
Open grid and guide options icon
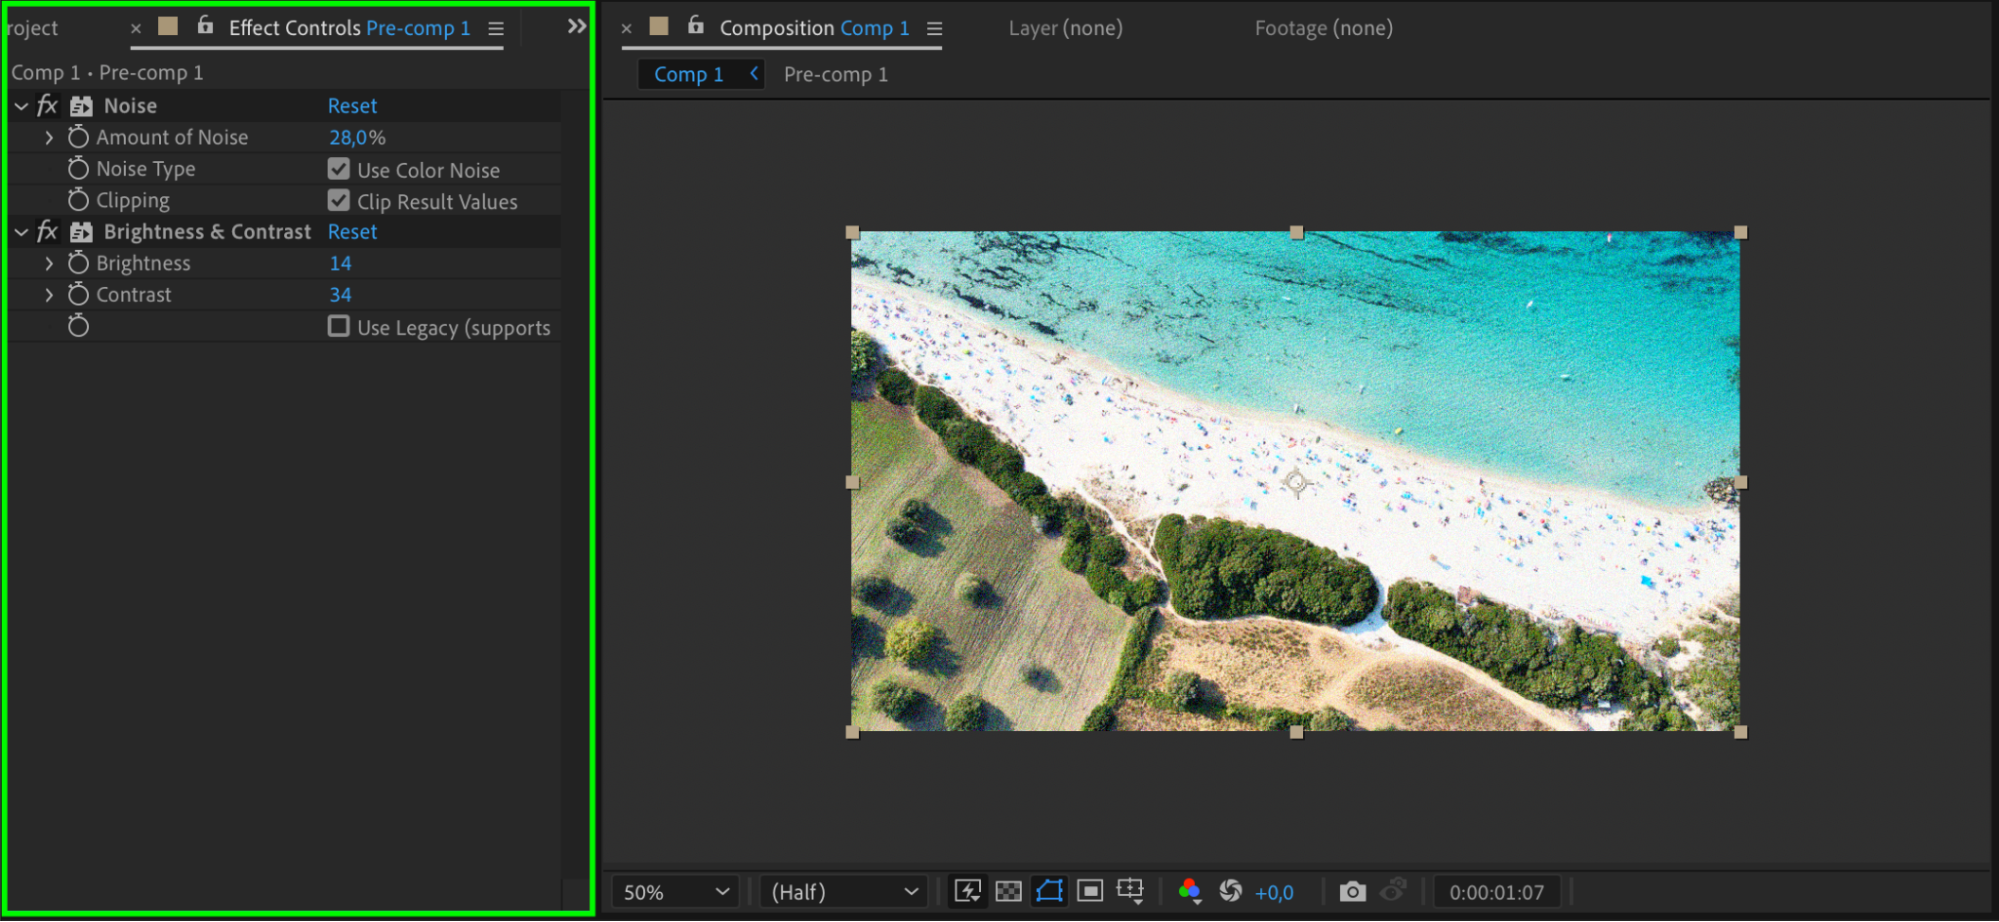(1130, 891)
